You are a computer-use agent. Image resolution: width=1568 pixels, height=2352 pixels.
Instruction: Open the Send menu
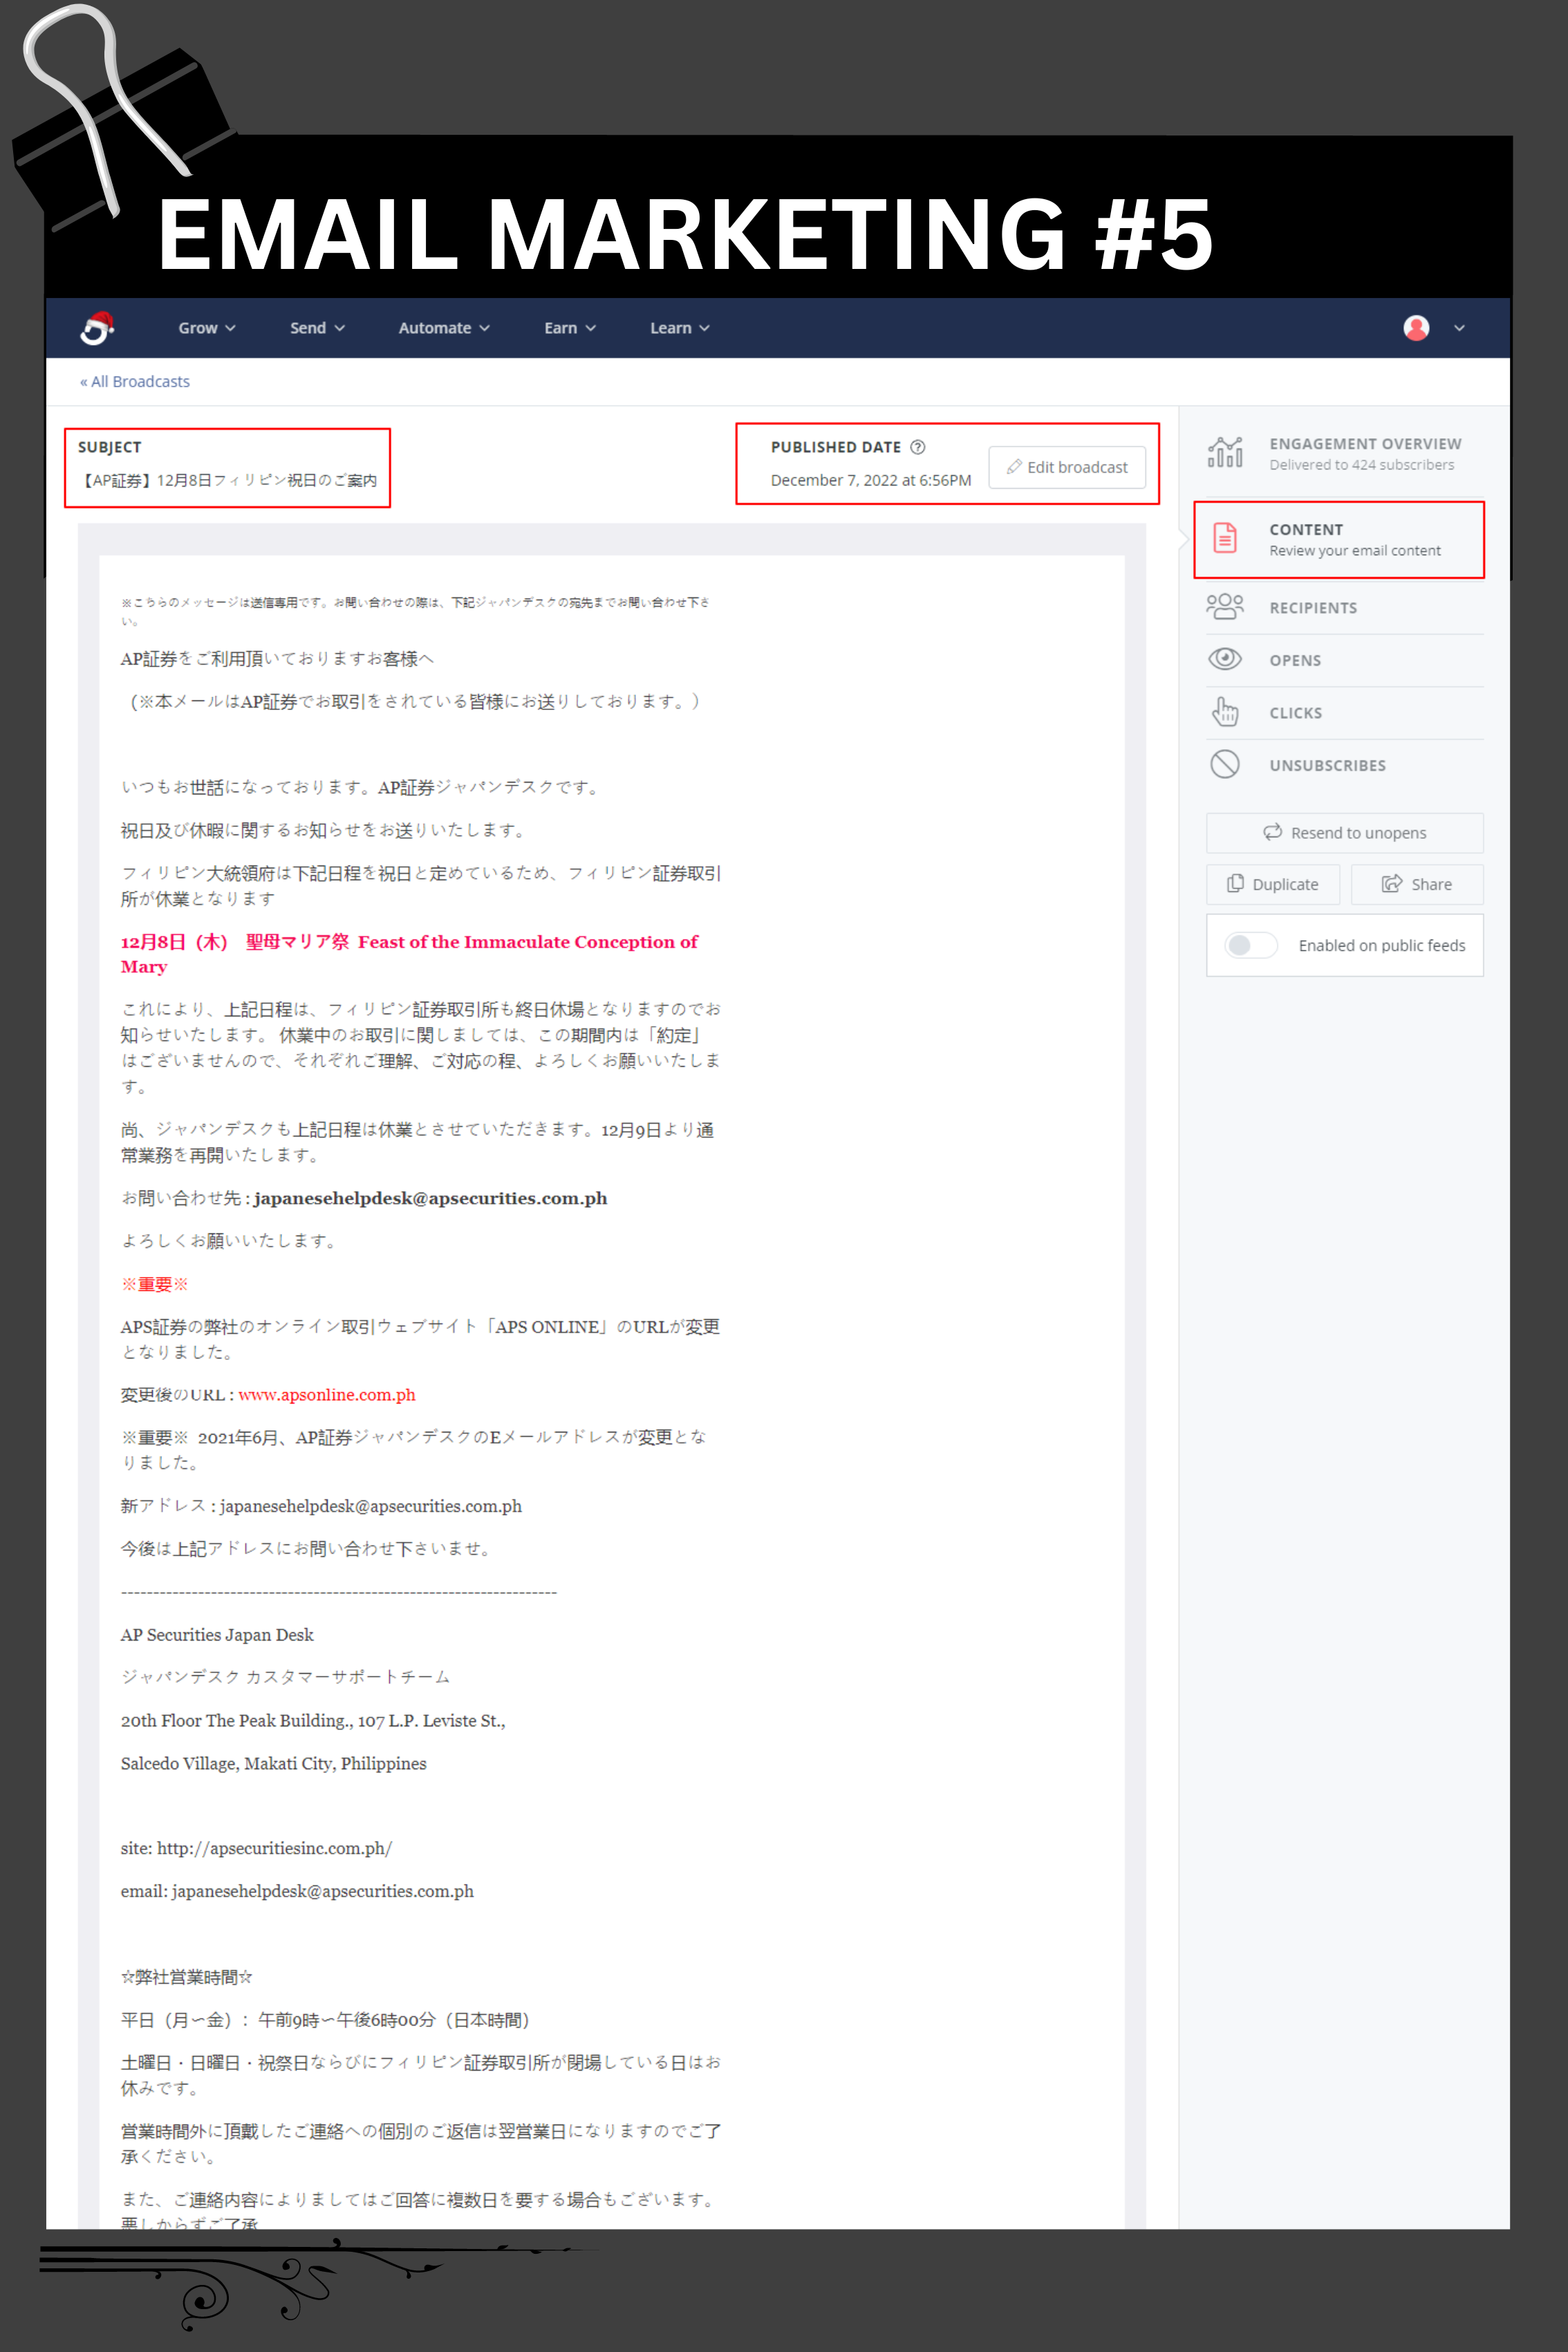(316, 327)
